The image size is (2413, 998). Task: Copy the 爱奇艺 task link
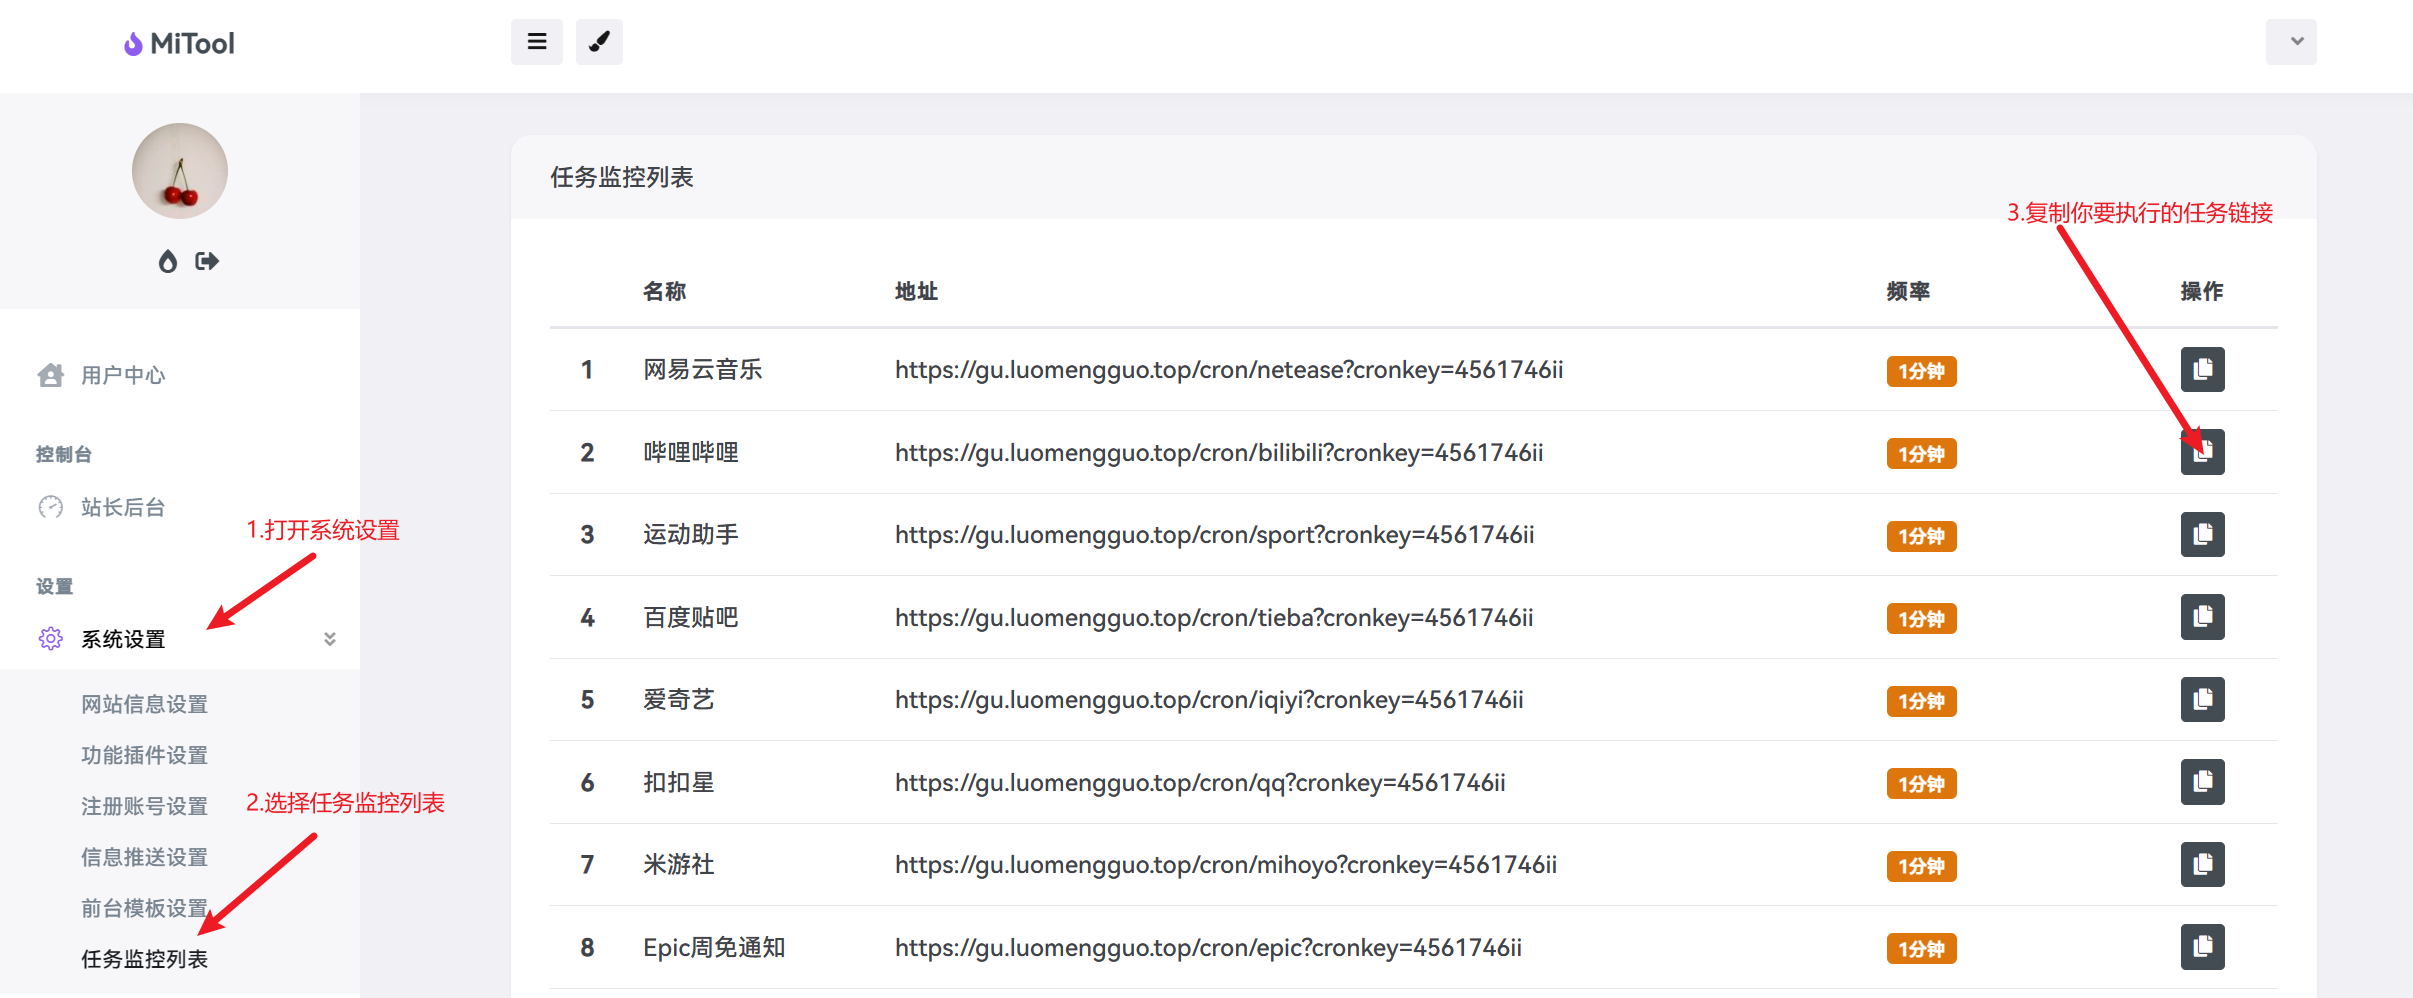tap(2202, 700)
